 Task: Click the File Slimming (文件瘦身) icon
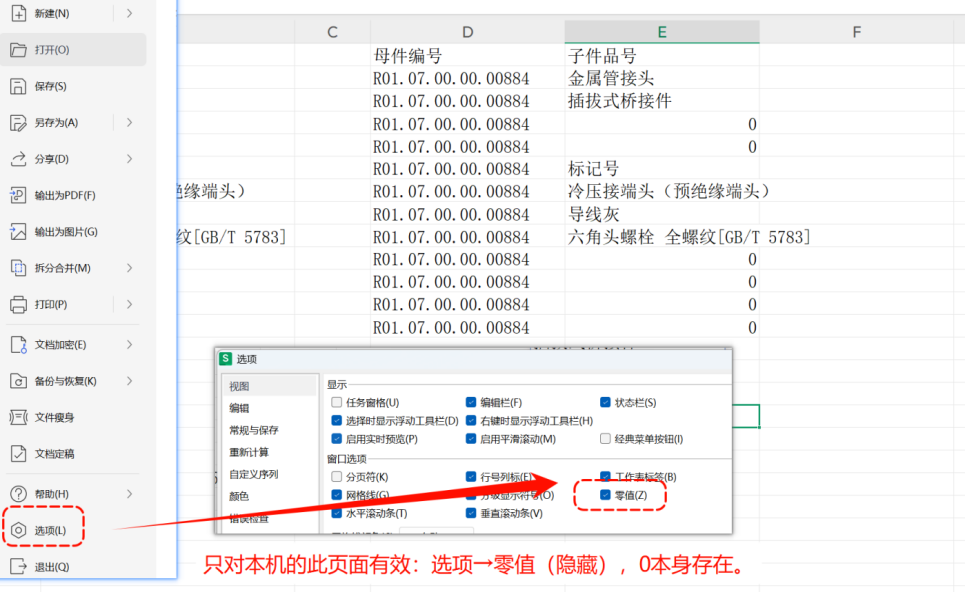[x=18, y=418]
